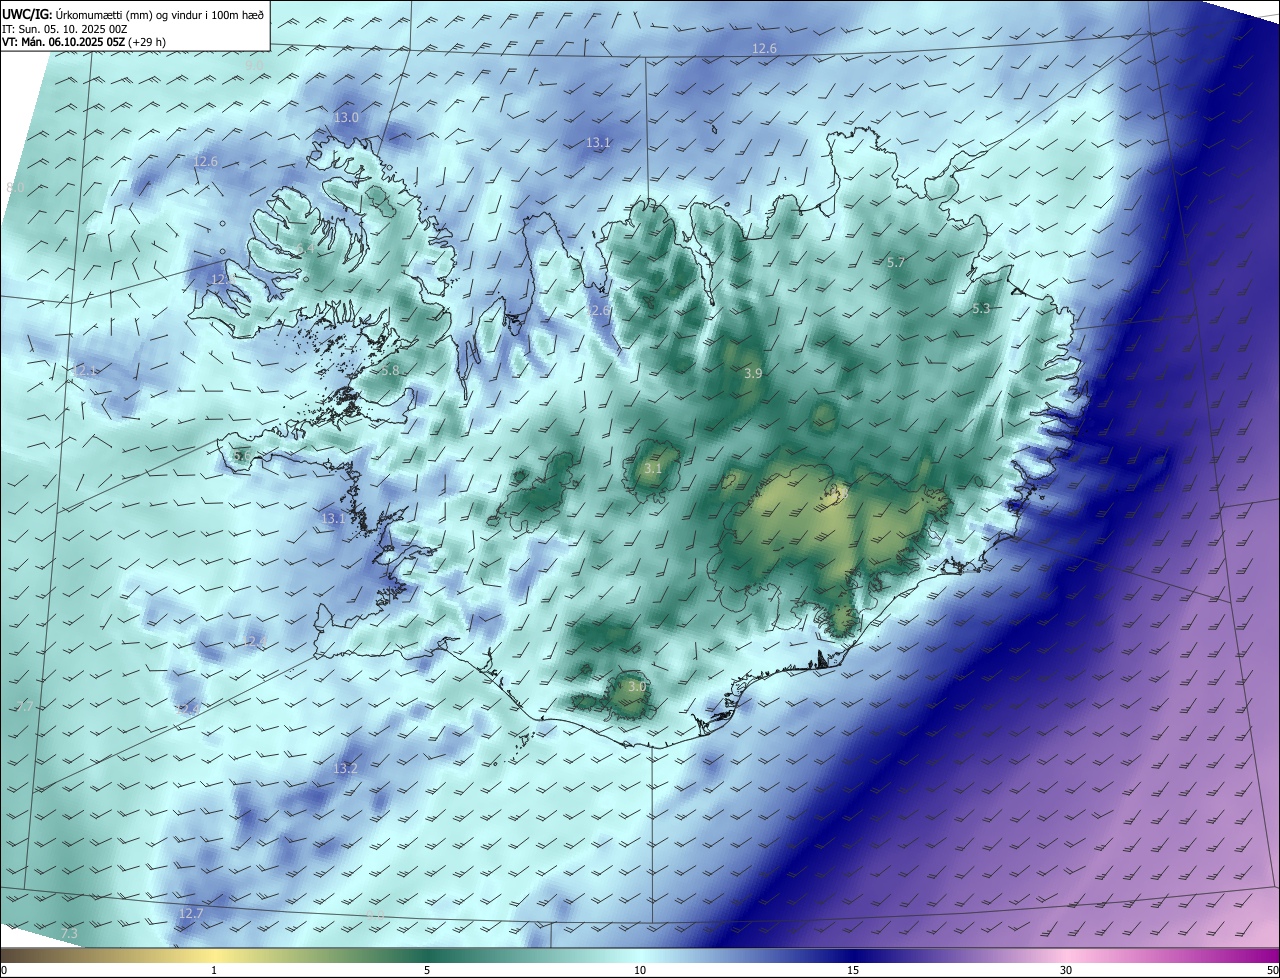Screen dimensions: 1280x978
Task: Click the 3.1 value label over the glacier
Action: pos(652,468)
